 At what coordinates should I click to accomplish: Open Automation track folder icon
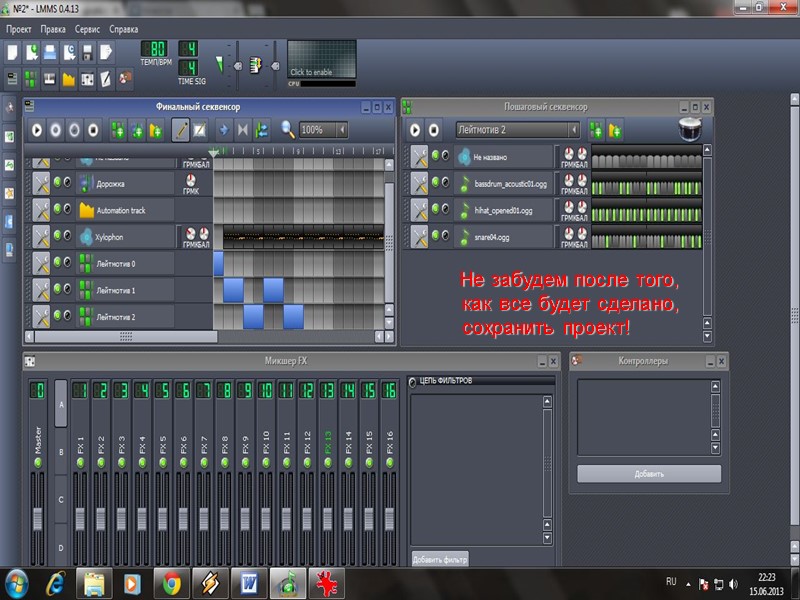click(86, 210)
